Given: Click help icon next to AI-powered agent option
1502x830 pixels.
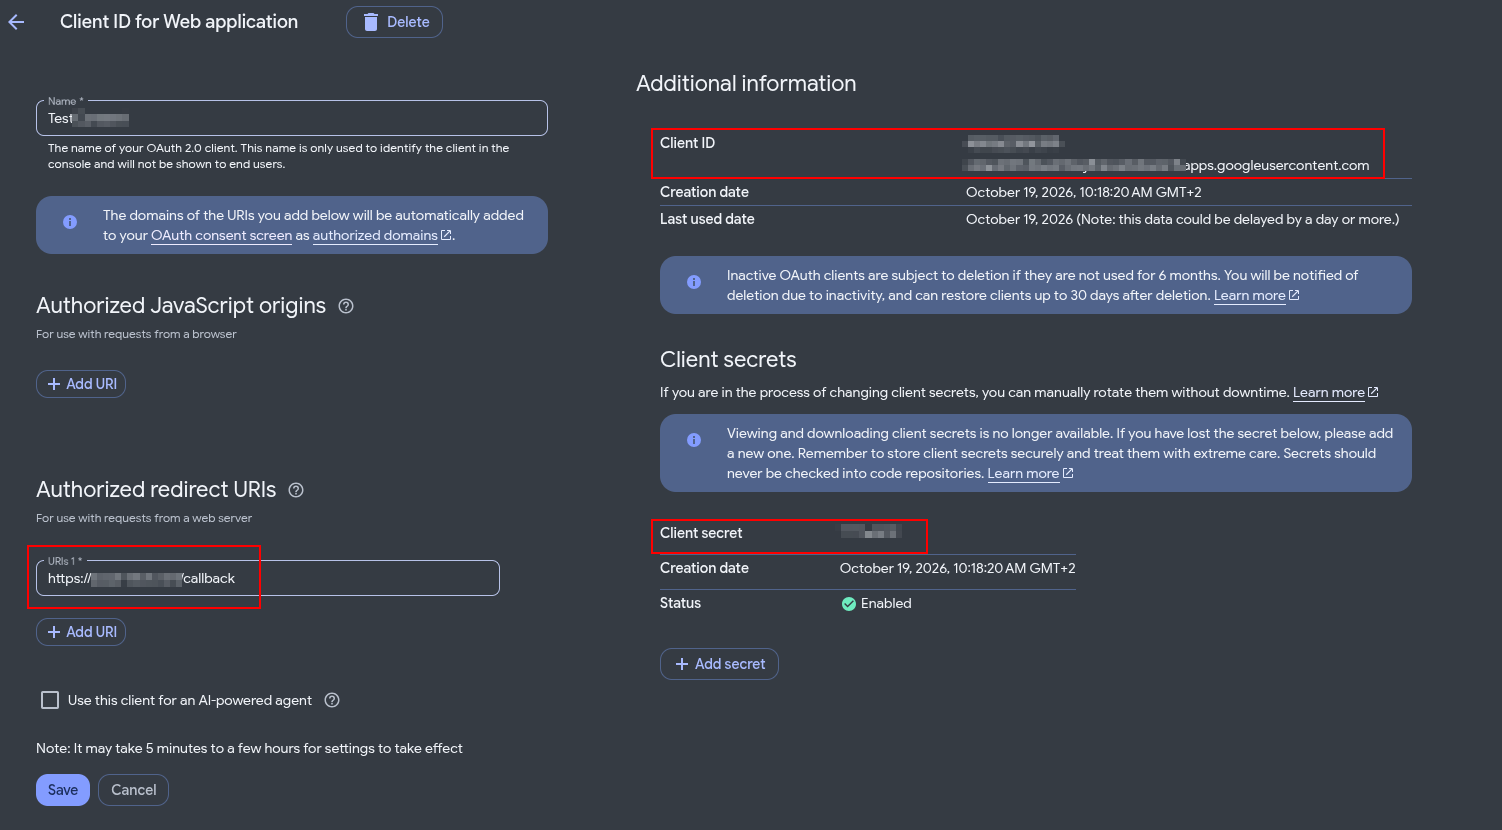Looking at the screenshot, I should pyautogui.click(x=332, y=700).
